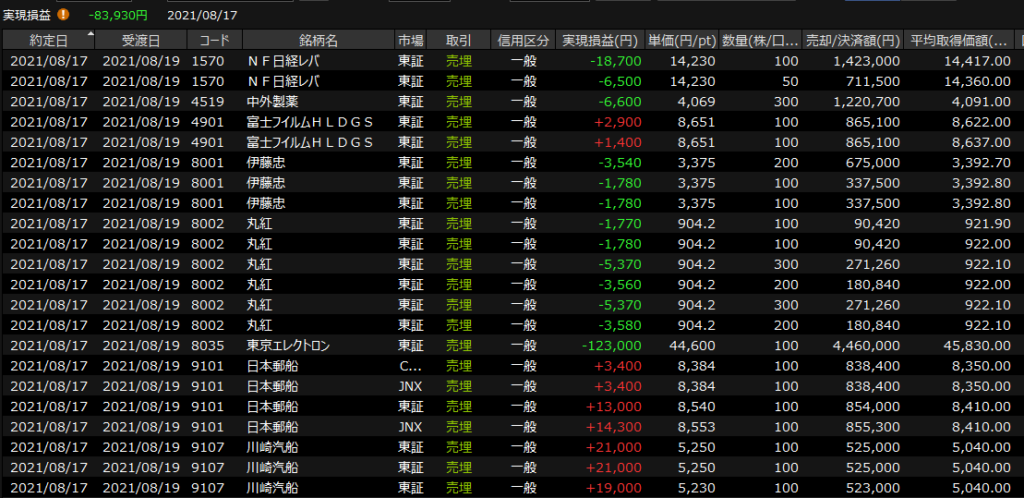
Task: Click the 平均取得価額 column header
Action: click(x=960, y=41)
